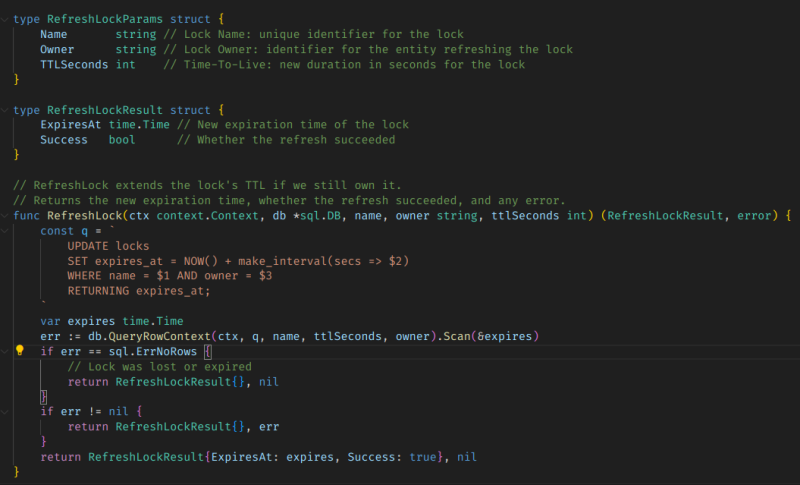Click the 'UPDATE locks' SQL line
Image resolution: width=800 pixels, height=485 pixels.
108,245
